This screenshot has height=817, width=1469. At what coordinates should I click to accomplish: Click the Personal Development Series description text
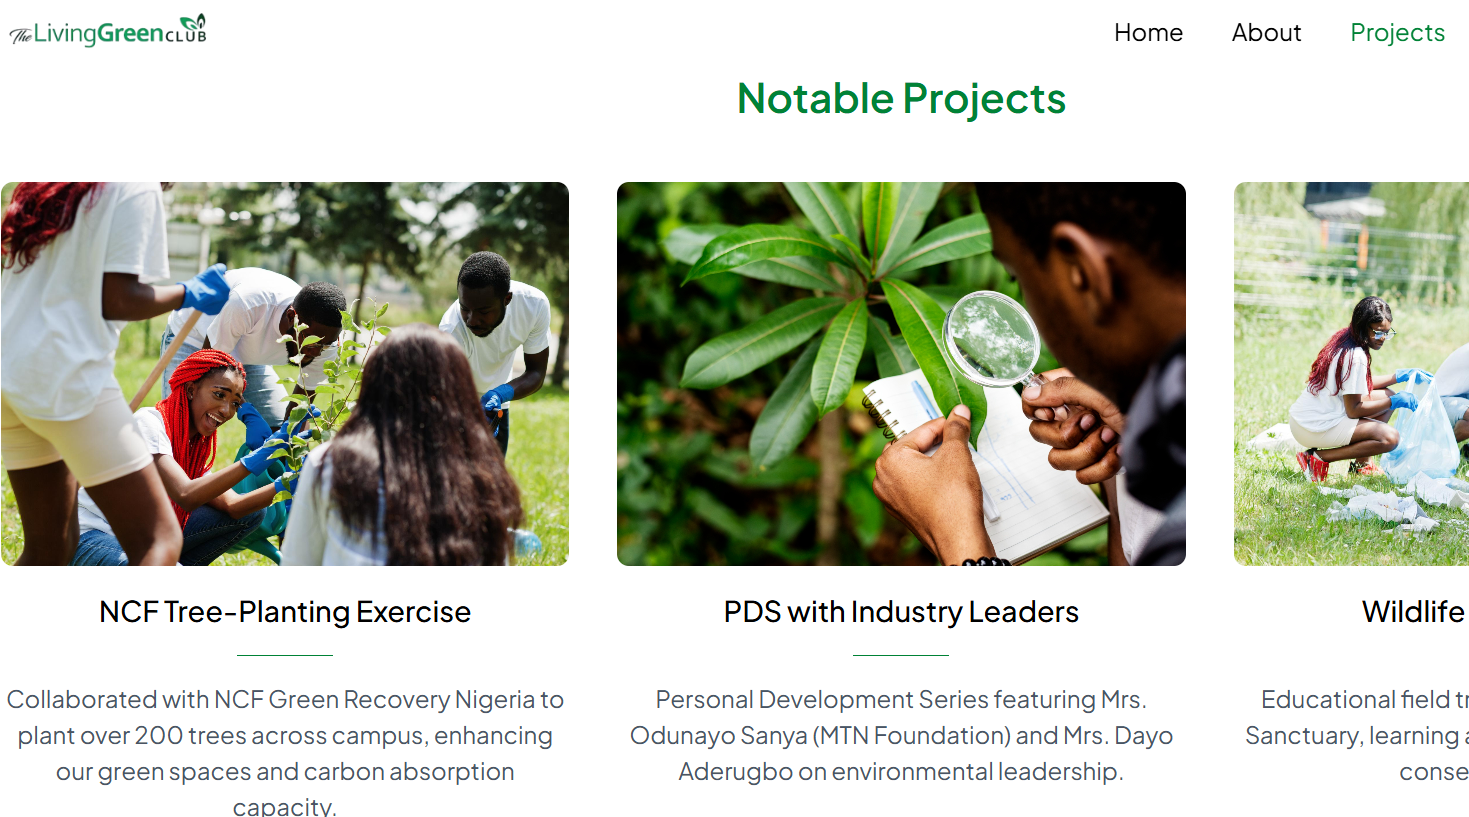[901, 735]
